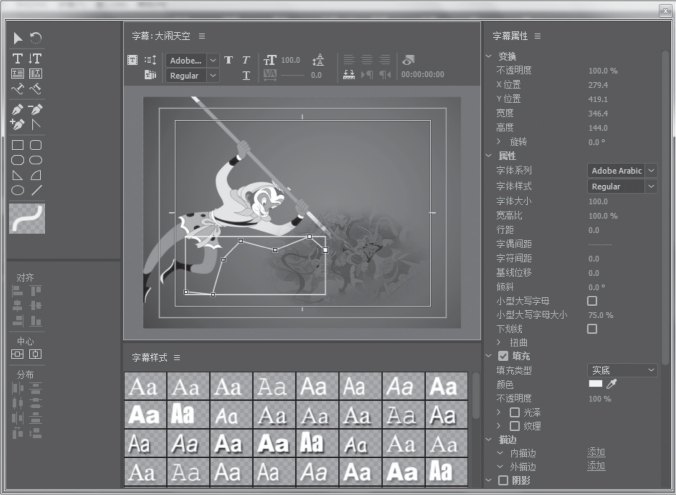Open 填充类型 实底 dropdown

click(x=622, y=370)
